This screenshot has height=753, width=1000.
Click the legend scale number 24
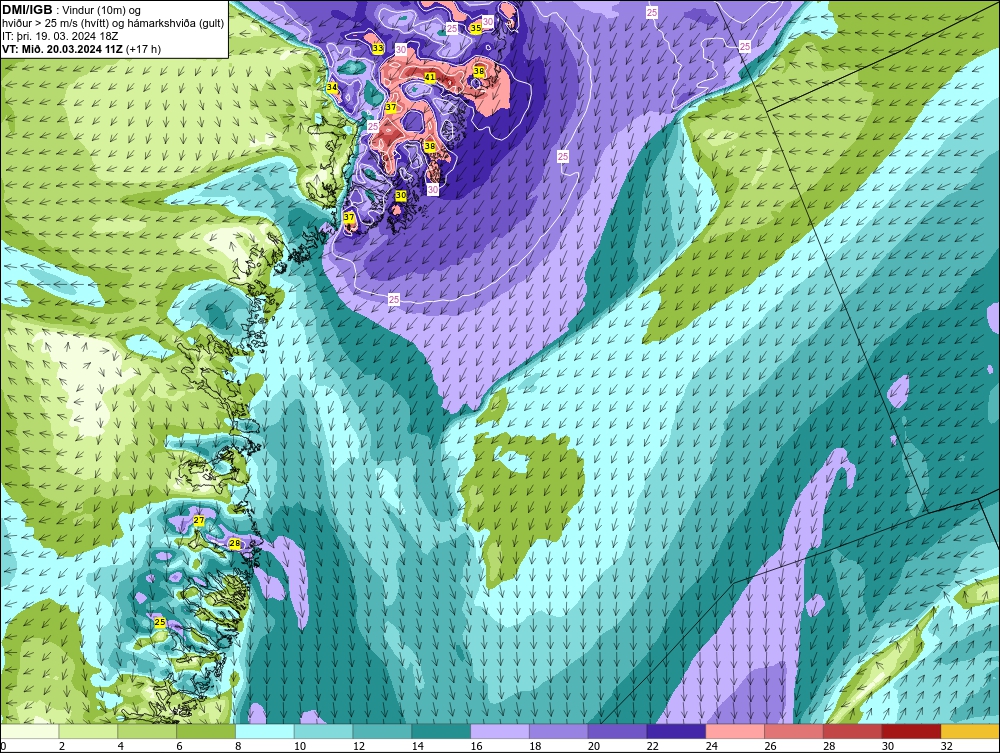[x=712, y=746]
